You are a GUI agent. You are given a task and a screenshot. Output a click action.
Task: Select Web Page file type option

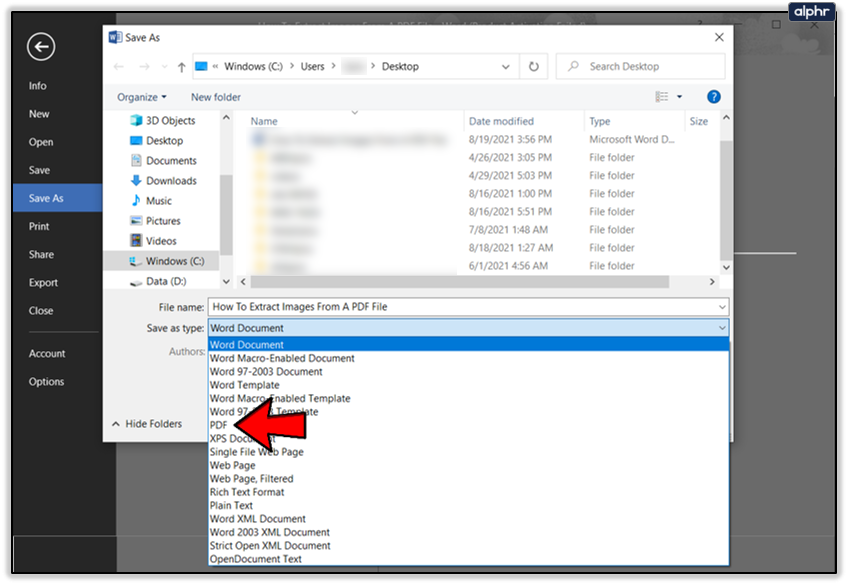[x=468, y=466]
